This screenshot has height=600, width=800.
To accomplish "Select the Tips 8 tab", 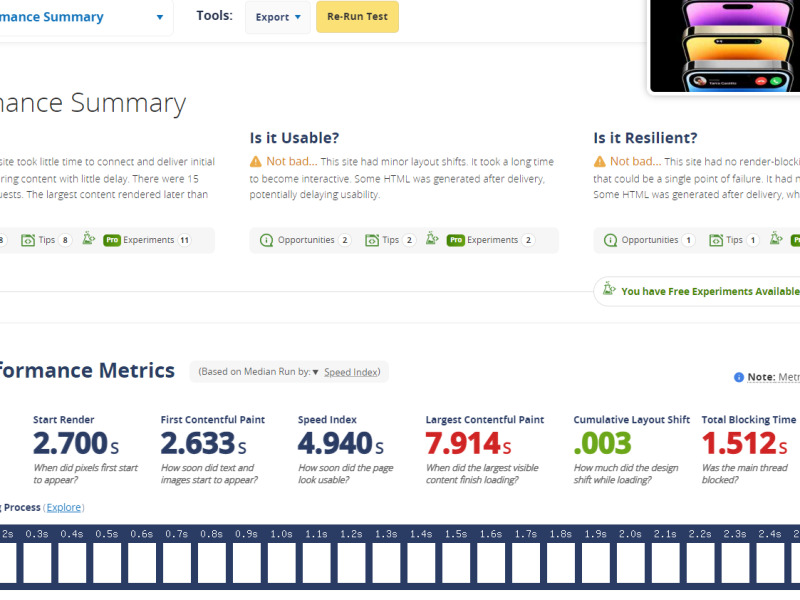I will click(49, 240).
